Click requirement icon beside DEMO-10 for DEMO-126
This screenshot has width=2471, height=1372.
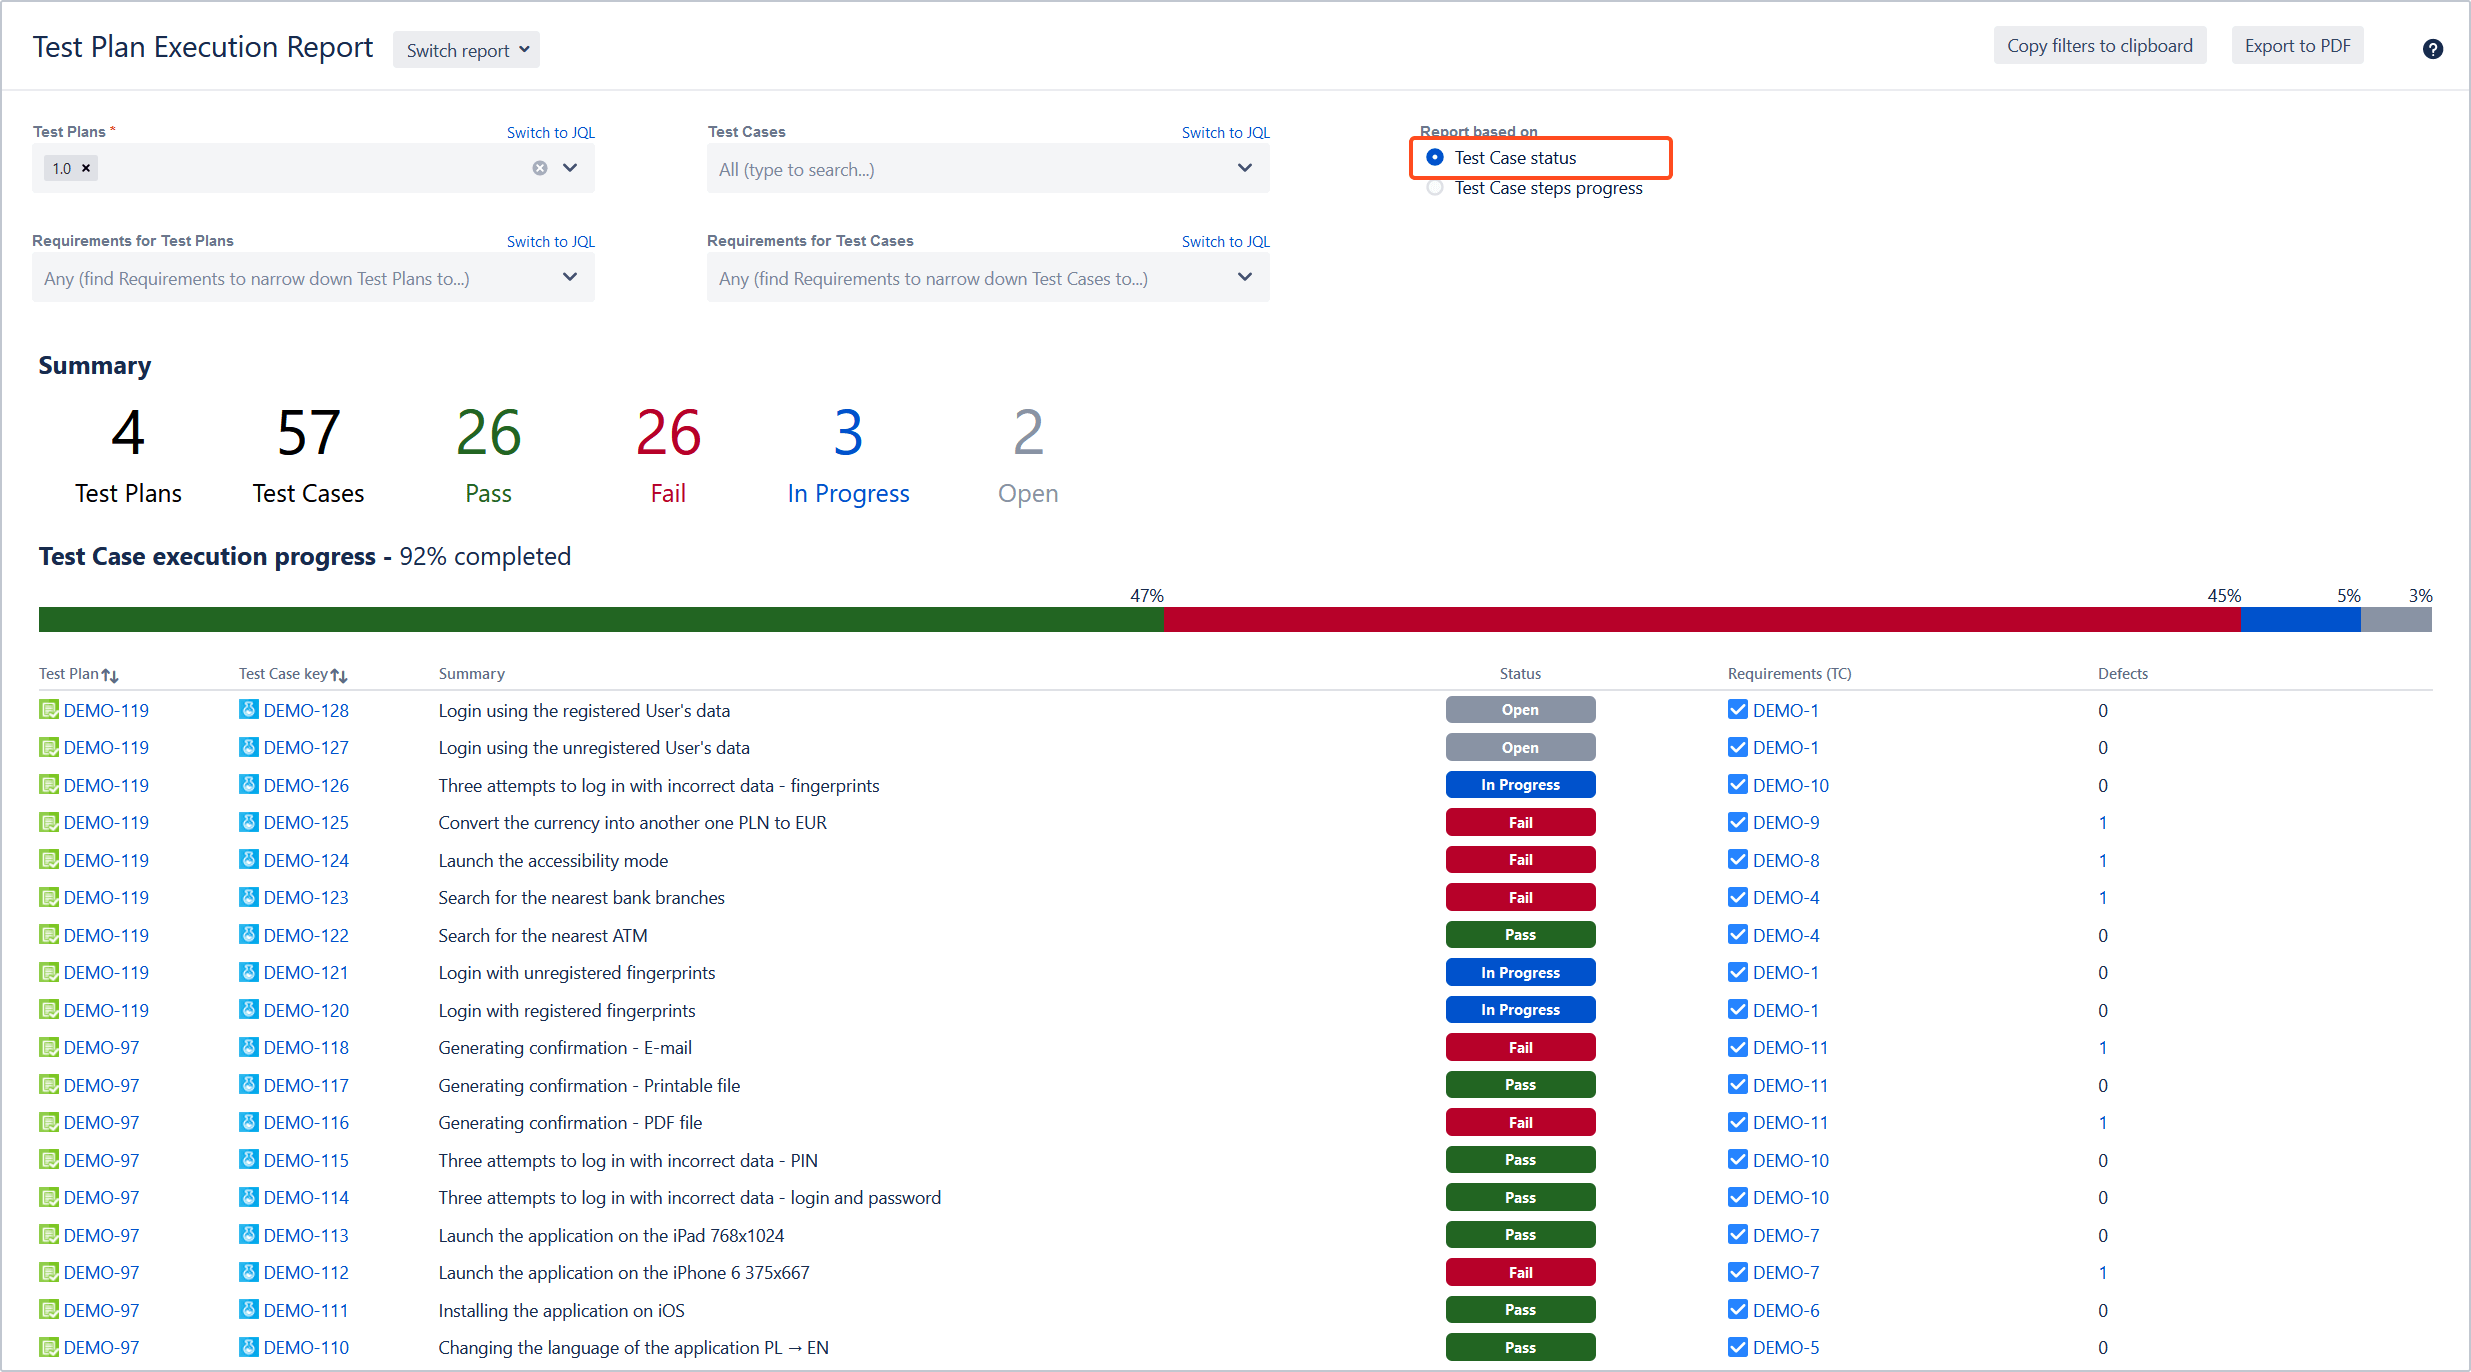[x=1738, y=785]
